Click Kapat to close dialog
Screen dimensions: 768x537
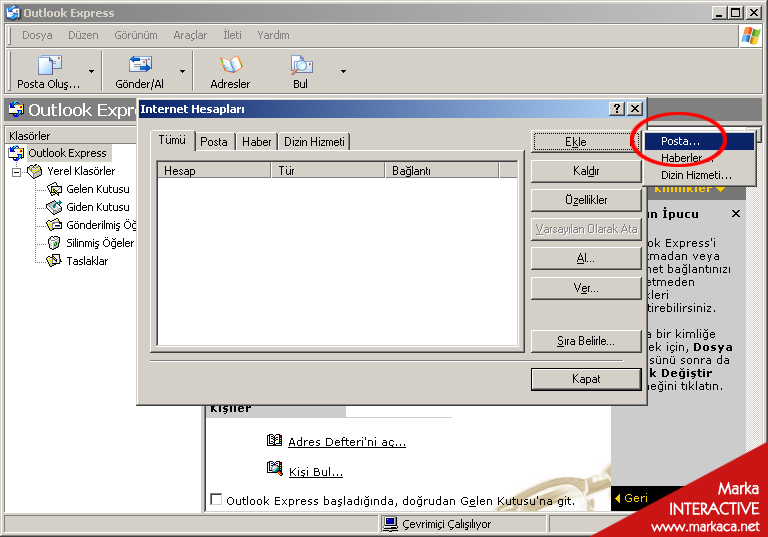coord(586,379)
